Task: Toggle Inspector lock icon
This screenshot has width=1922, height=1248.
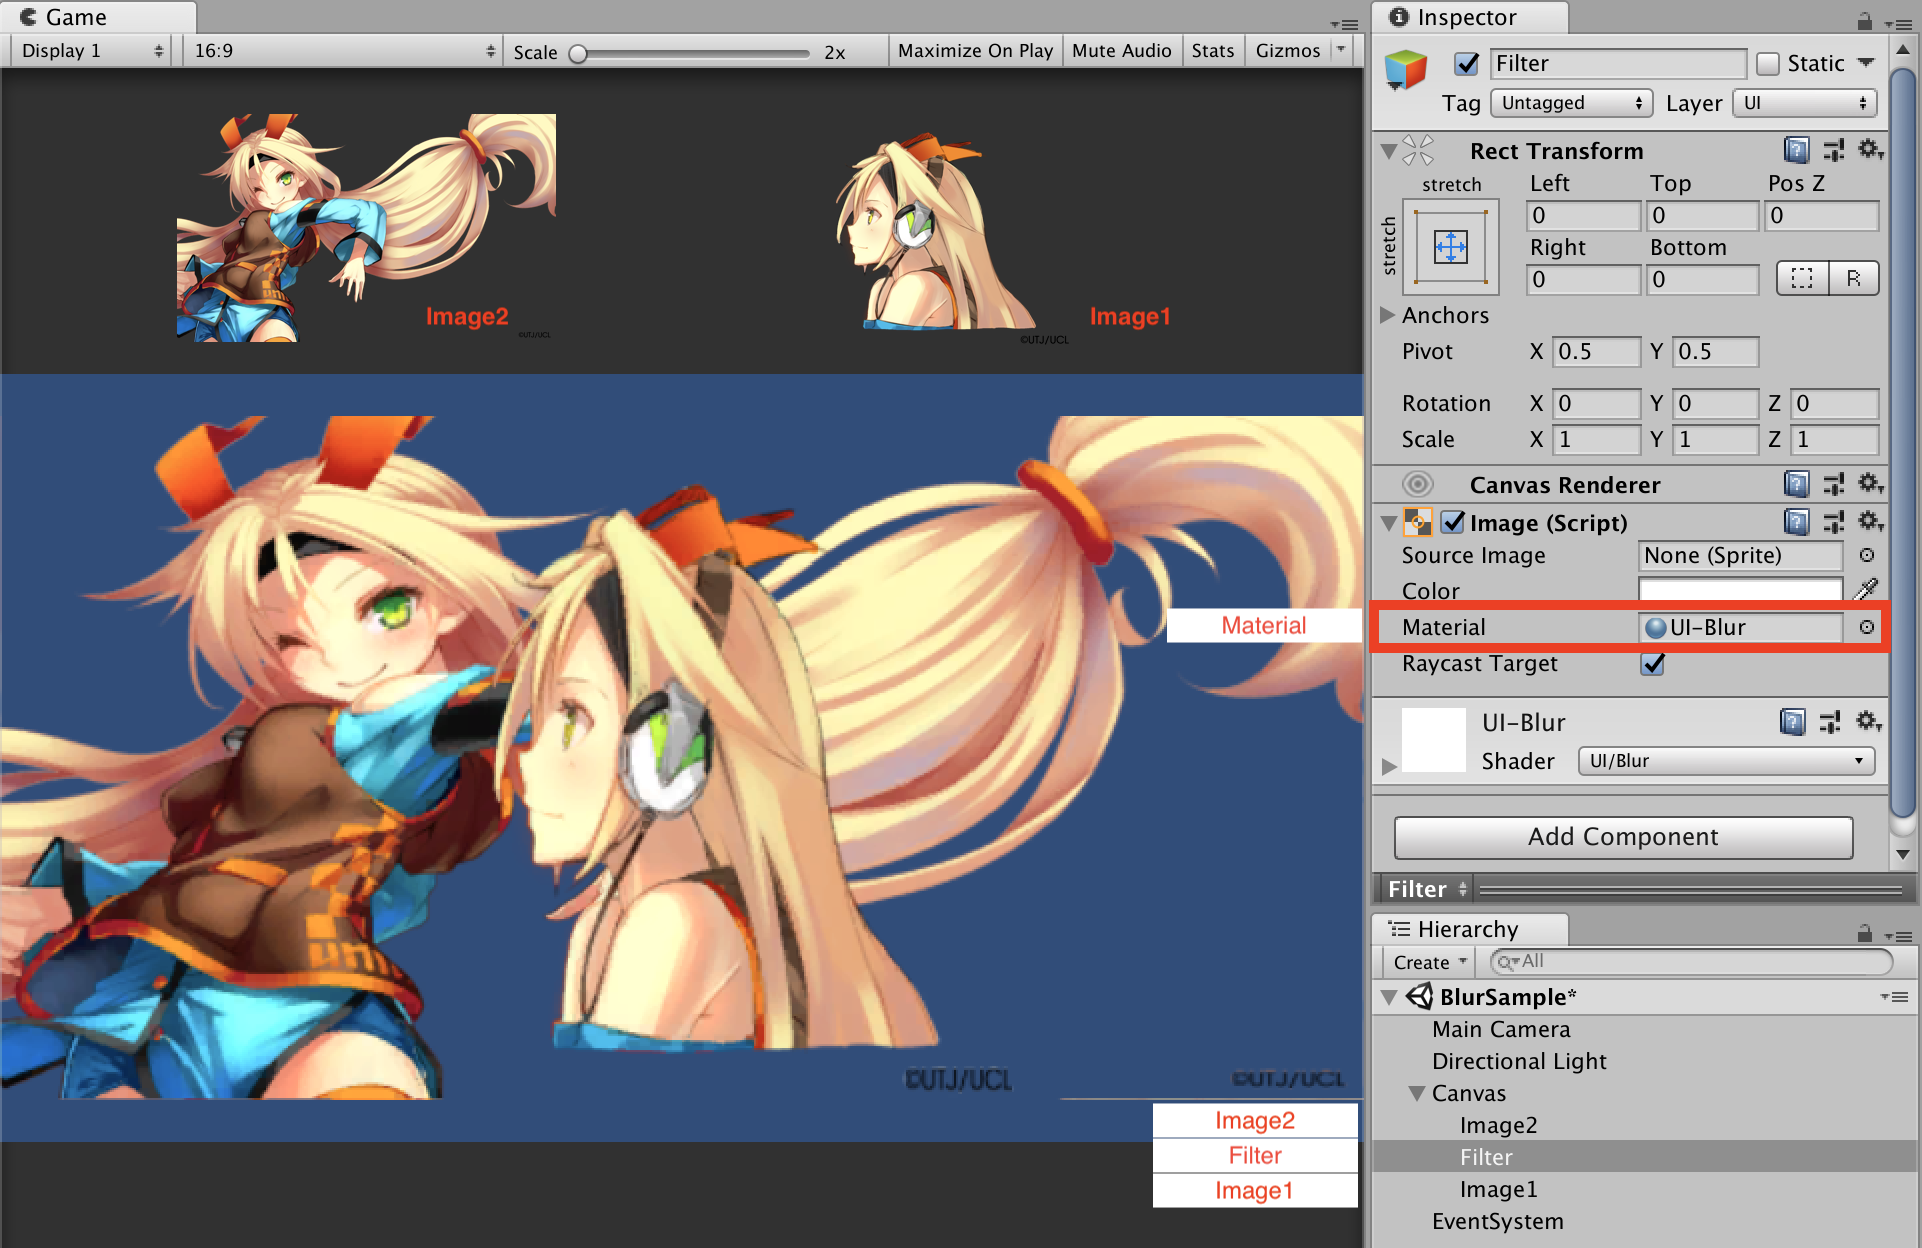Action: point(1864,20)
